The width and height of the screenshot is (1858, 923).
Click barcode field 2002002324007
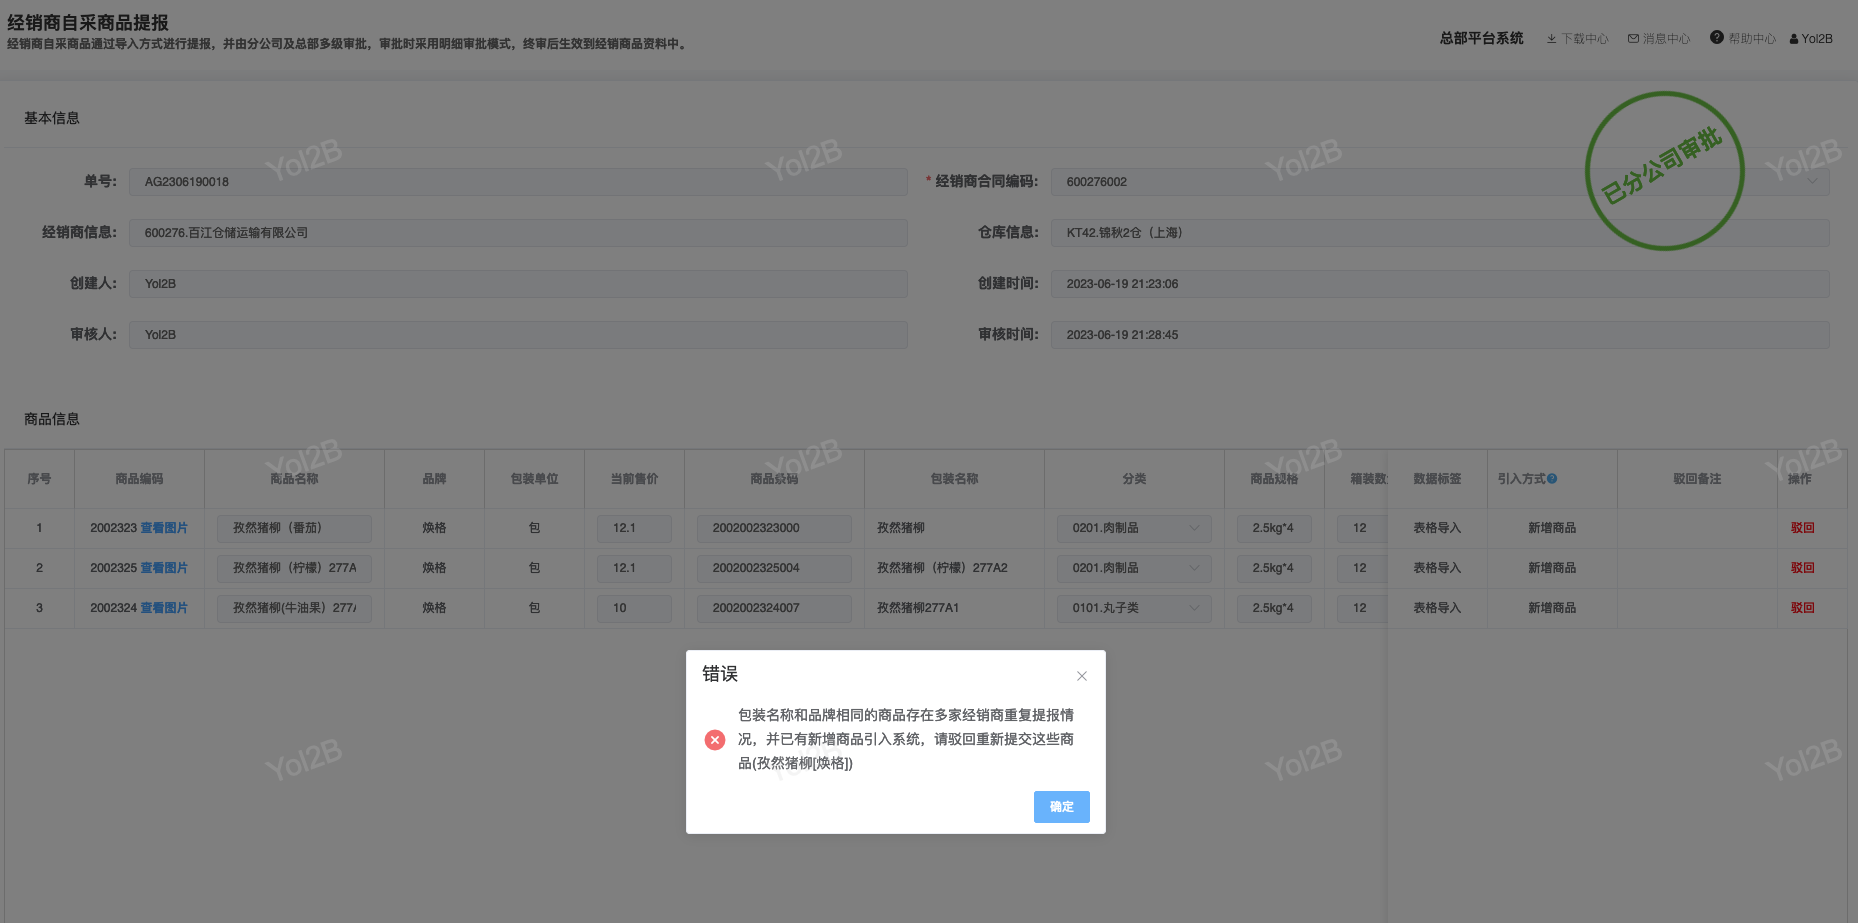774,608
